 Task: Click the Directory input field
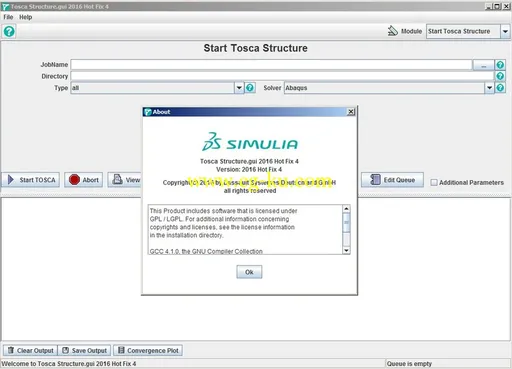[x=282, y=76]
